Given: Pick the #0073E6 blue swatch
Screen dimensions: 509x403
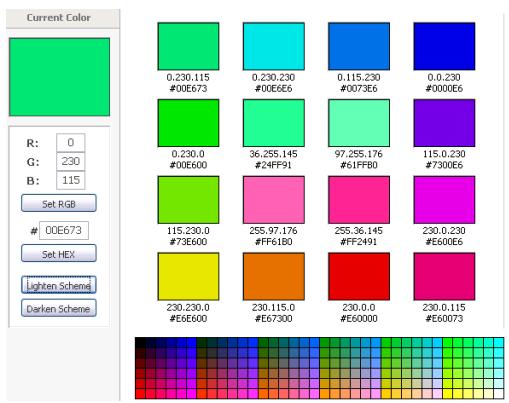Looking at the screenshot, I should (x=359, y=46).
